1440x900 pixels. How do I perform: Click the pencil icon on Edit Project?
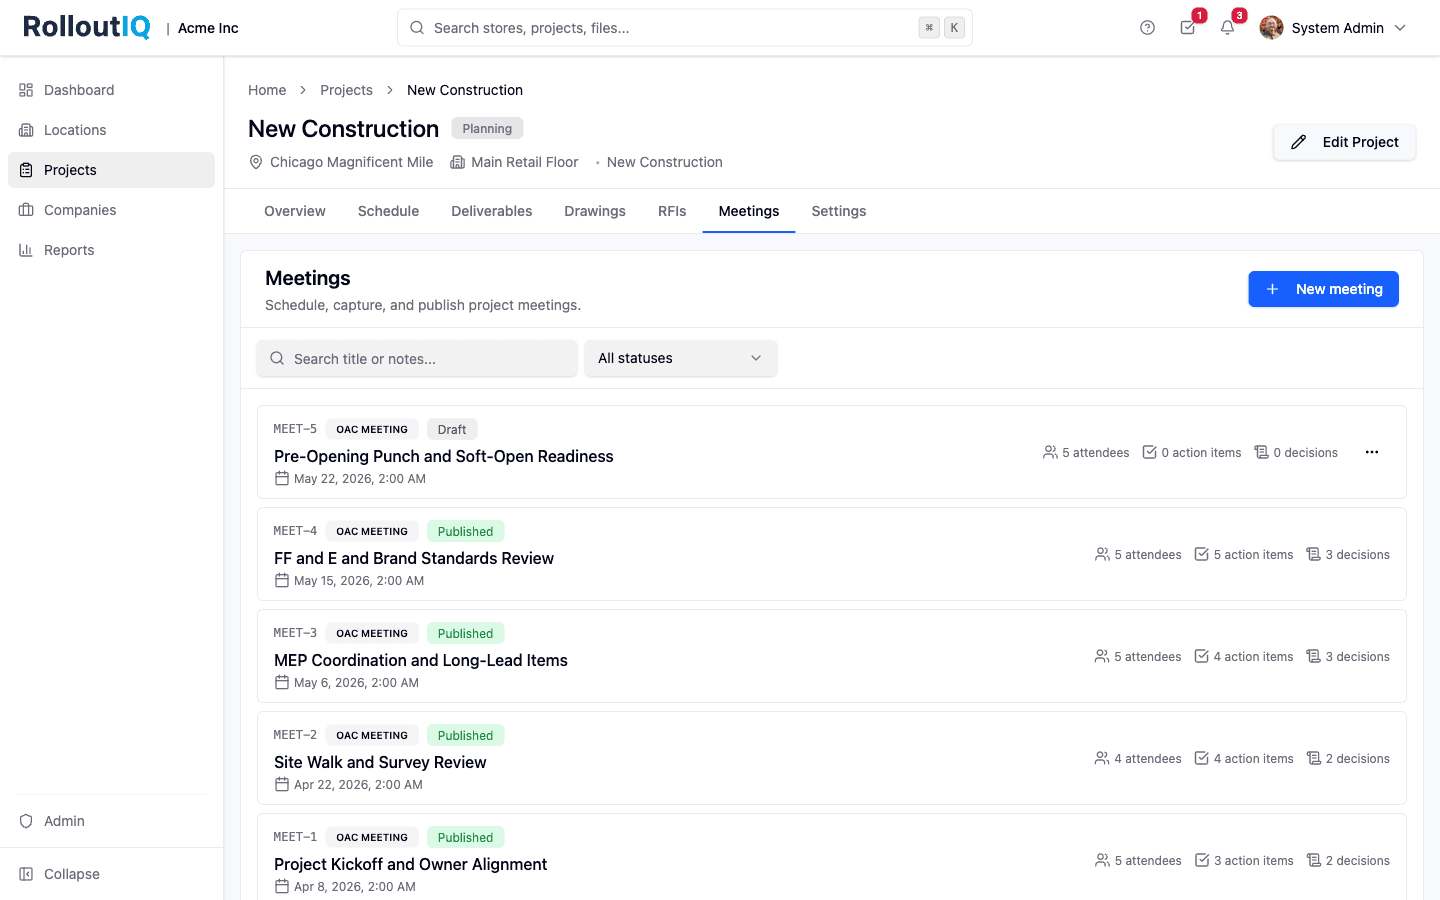coord(1298,142)
